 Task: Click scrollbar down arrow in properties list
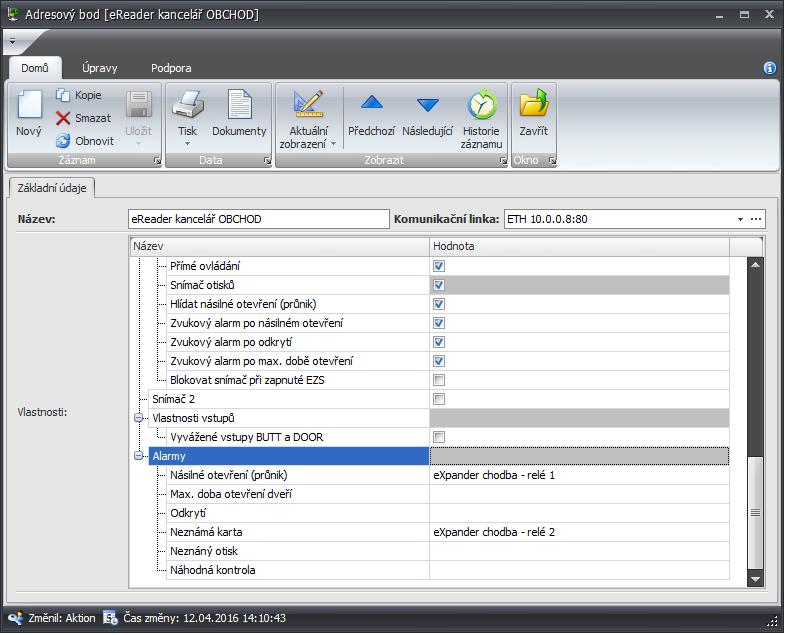pyautogui.click(x=755, y=579)
